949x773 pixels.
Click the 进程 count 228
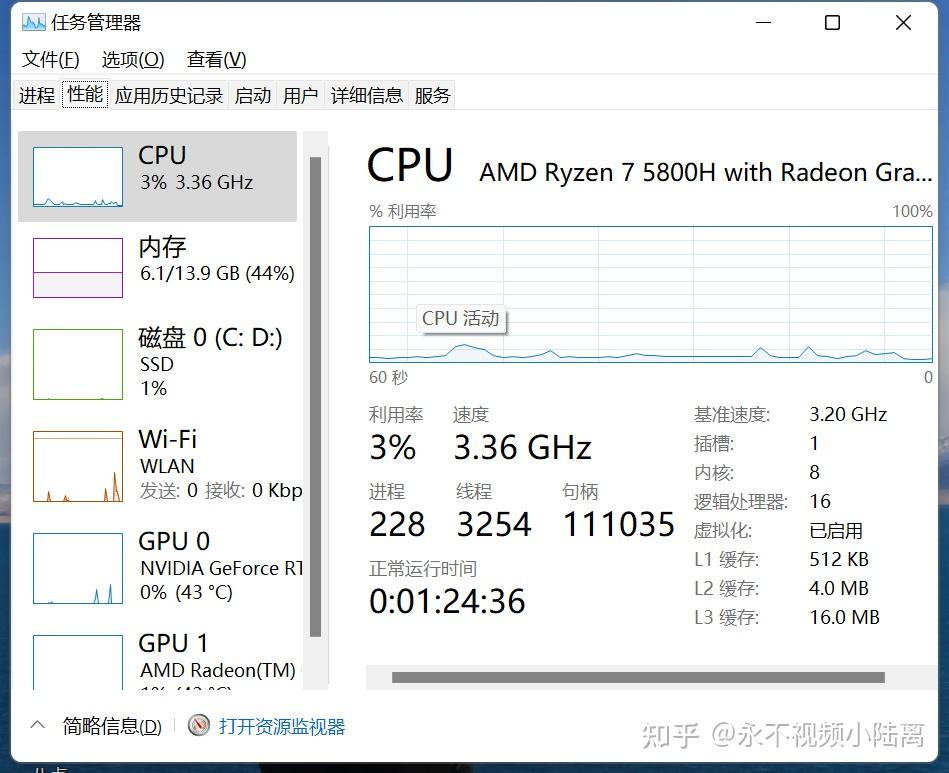pos(397,524)
